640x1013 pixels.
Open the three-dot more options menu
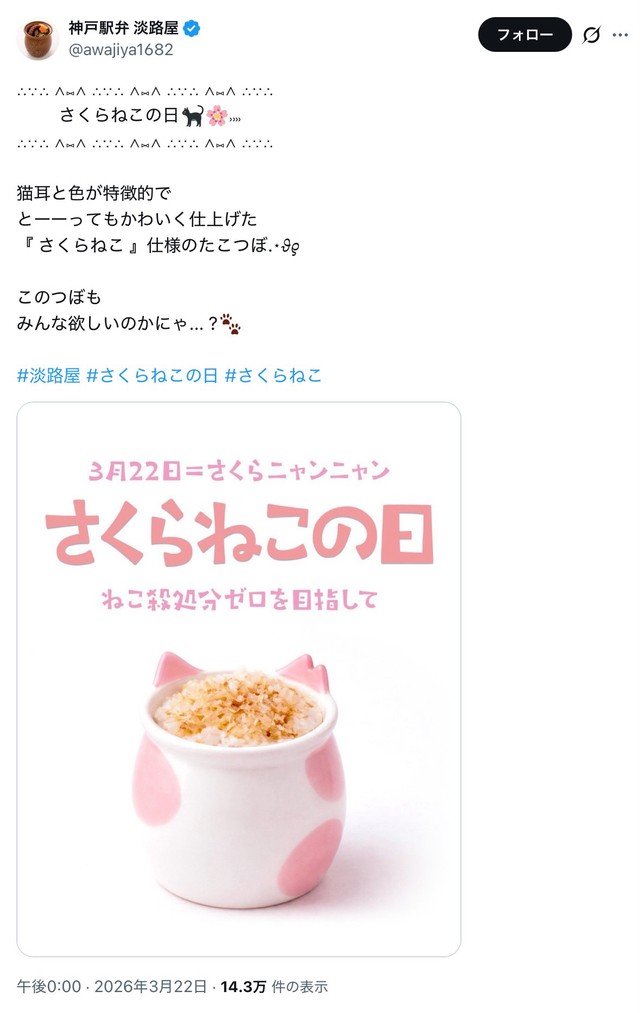pos(621,35)
